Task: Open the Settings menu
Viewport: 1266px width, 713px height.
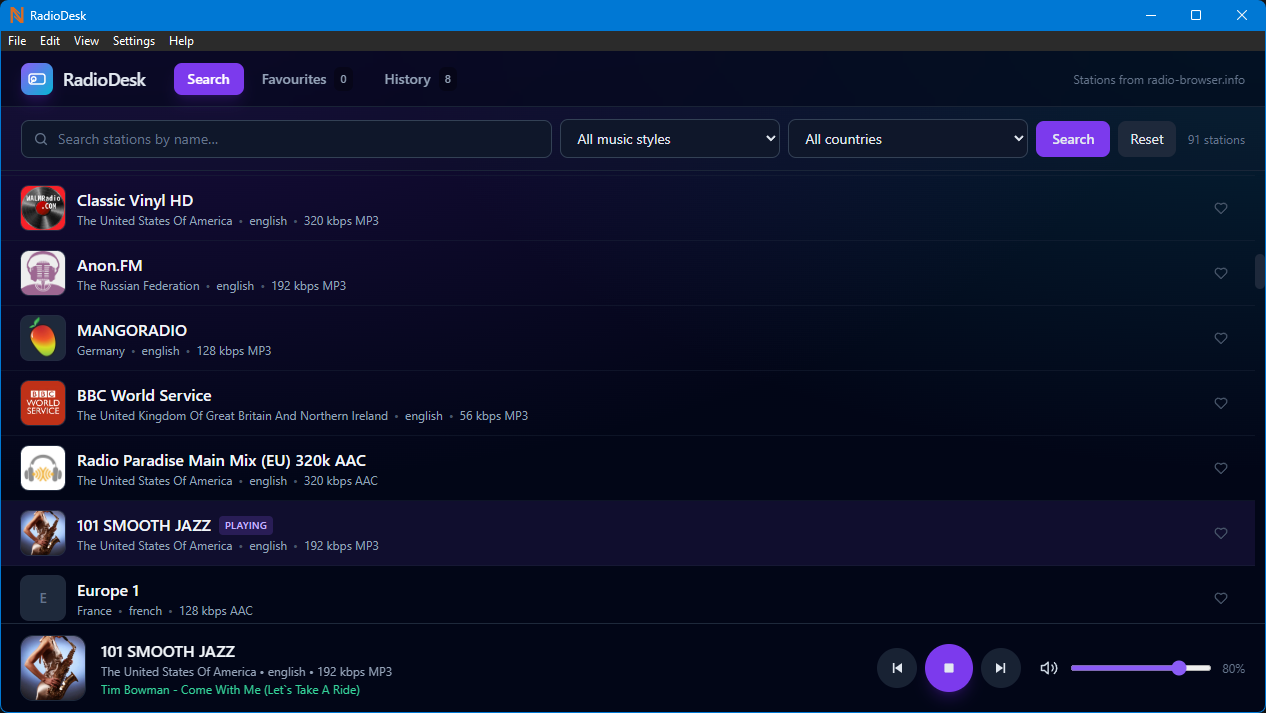Action: coord(134,41)
